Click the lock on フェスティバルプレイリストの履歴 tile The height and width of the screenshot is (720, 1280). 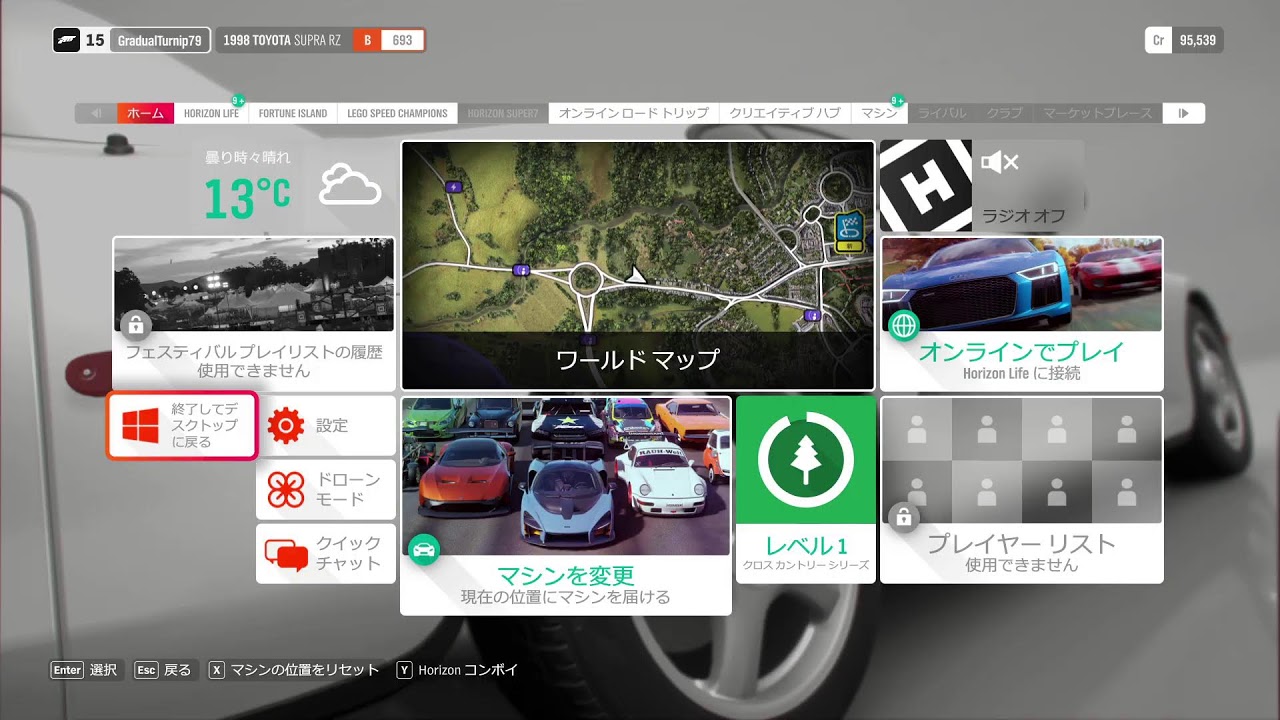tap(134, 326)
